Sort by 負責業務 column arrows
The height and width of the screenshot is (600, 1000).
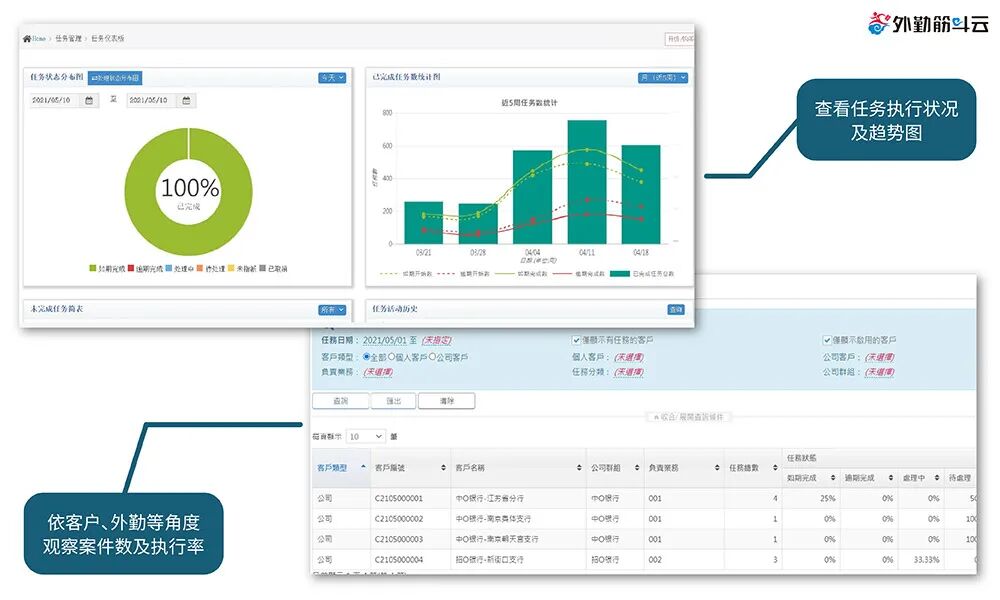(x=717, y=468)
